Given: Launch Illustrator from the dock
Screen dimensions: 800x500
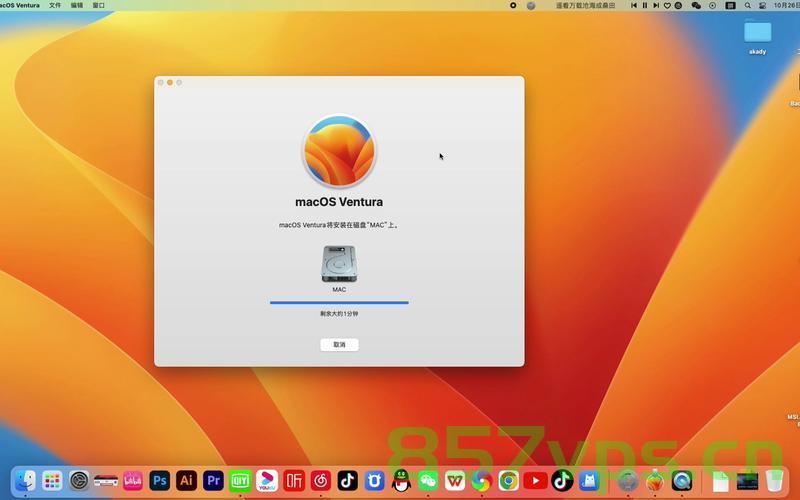Looking at the screenshot, I should 186,481.
